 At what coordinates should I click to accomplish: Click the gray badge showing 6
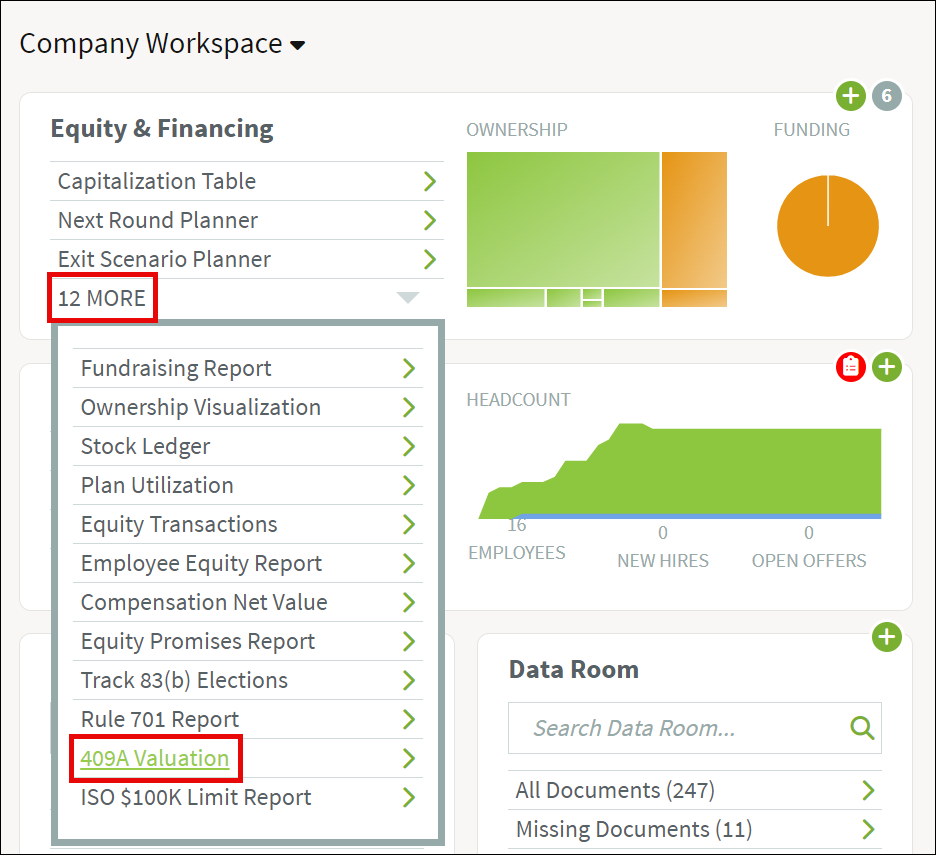(886, 97)
